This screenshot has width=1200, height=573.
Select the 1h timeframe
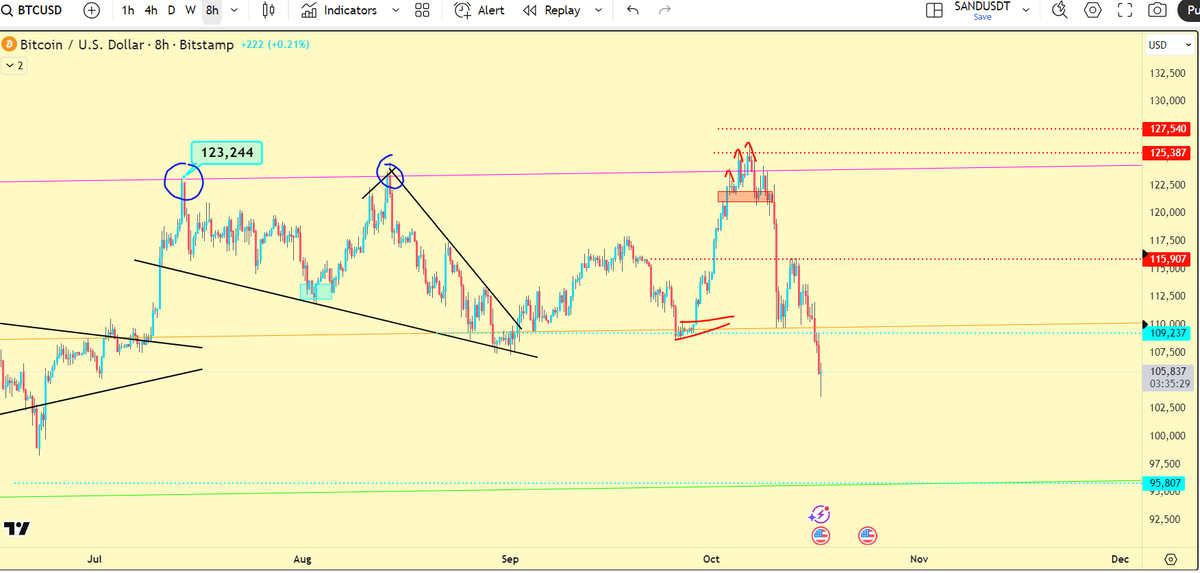[x=128, y=10]
